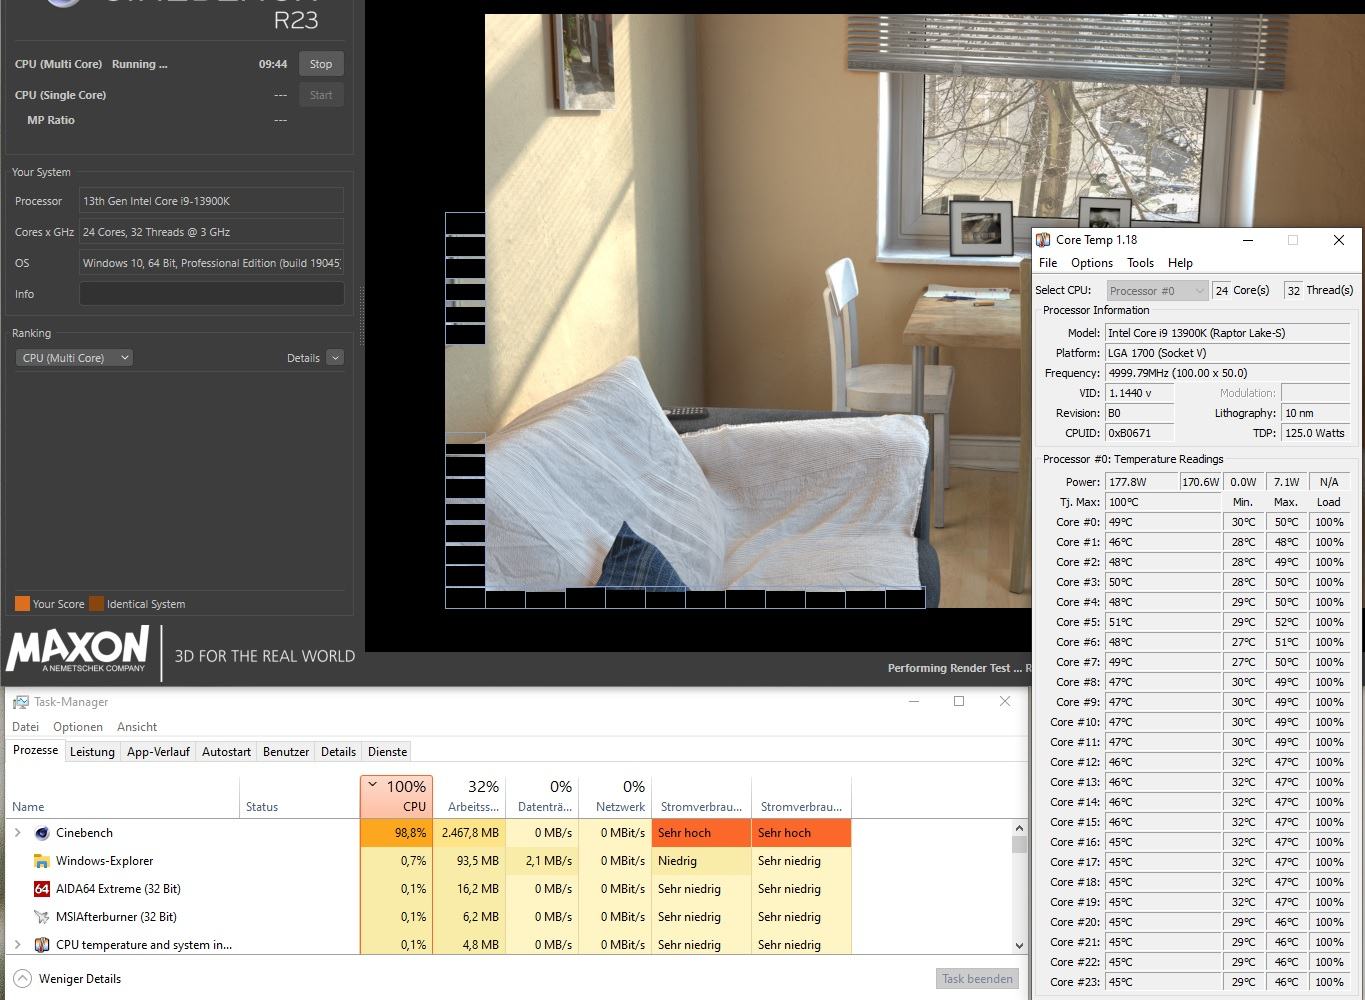Viewport: 1365px width, 1000px height.
Task: Click the Task-Manager window icon
Action: (x=21, y=702)
